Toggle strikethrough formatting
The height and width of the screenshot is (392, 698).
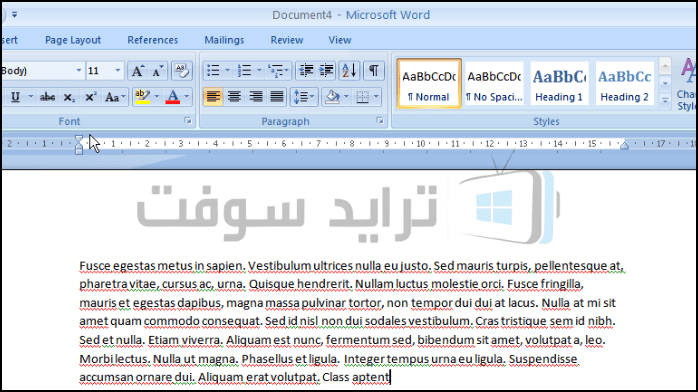(47, 97)
